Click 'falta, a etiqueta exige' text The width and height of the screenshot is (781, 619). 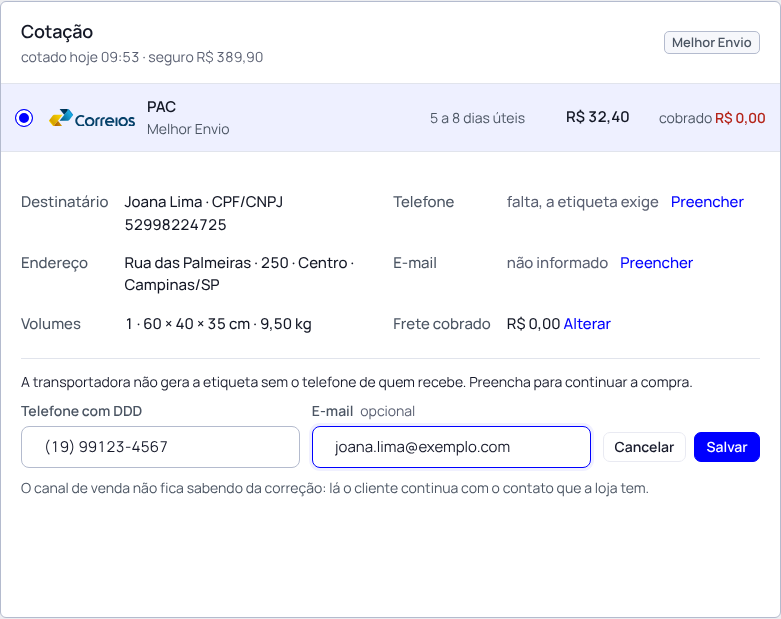pyautogui.click(x=582, y=202)
